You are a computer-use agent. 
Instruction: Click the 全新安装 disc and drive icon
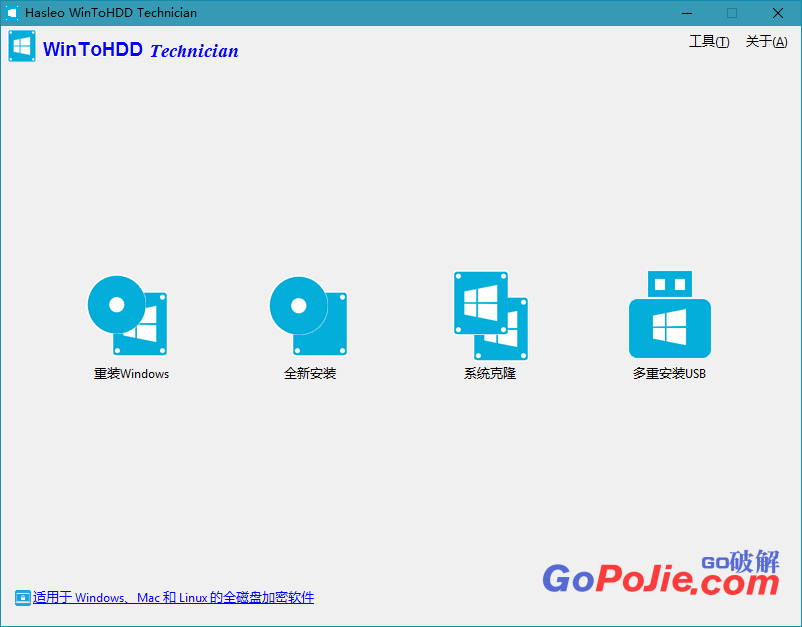coord(308,316)
